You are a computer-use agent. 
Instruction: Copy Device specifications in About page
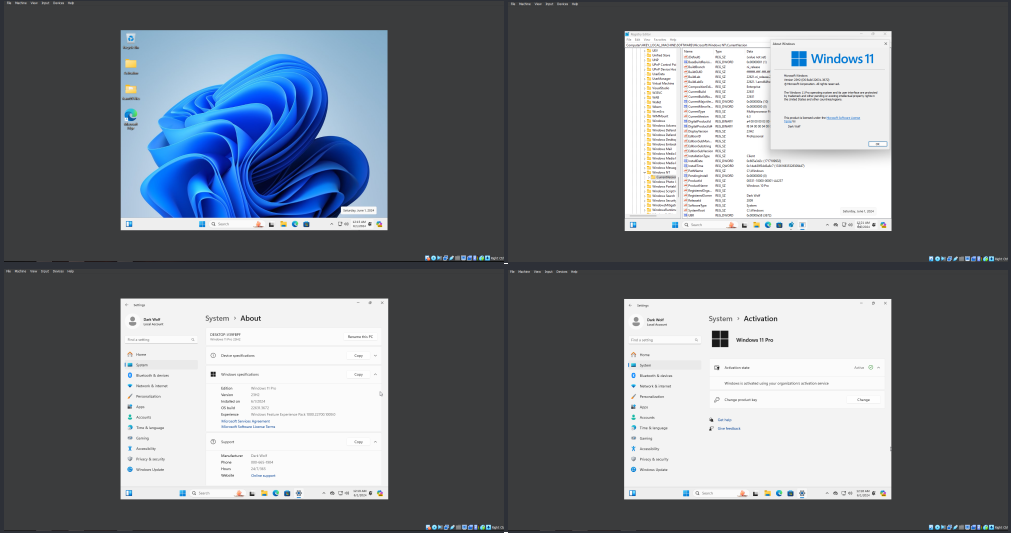[x=358, y=355]
